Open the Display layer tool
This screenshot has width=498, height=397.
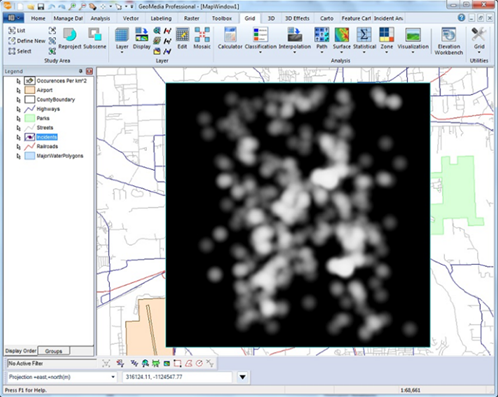pyautogui.click(x=142, y=38)
